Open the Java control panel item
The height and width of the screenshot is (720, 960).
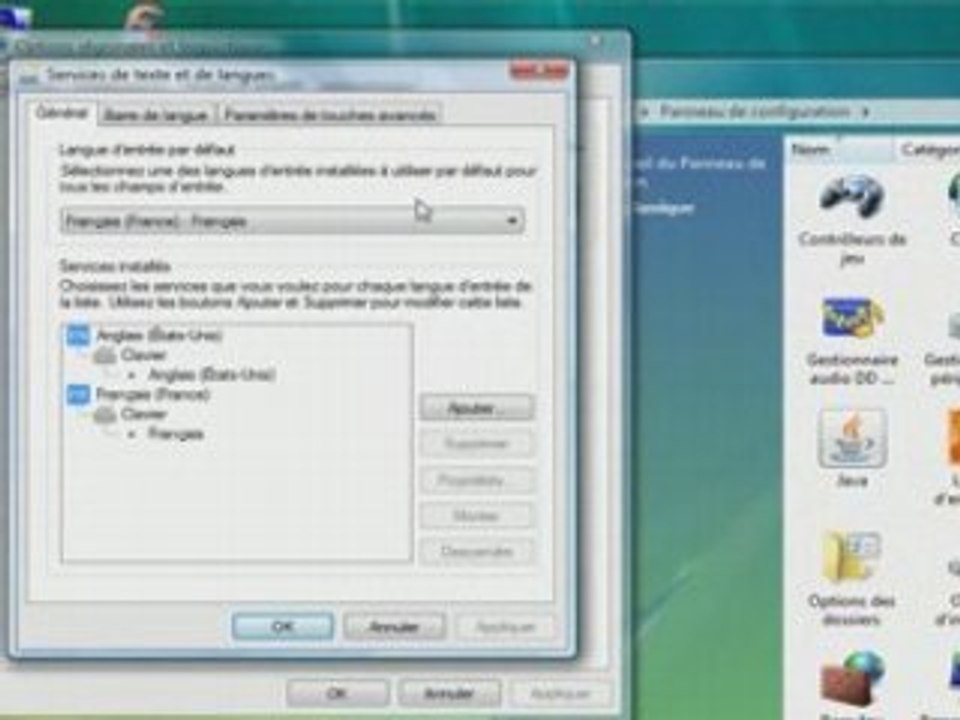[852, 448]
